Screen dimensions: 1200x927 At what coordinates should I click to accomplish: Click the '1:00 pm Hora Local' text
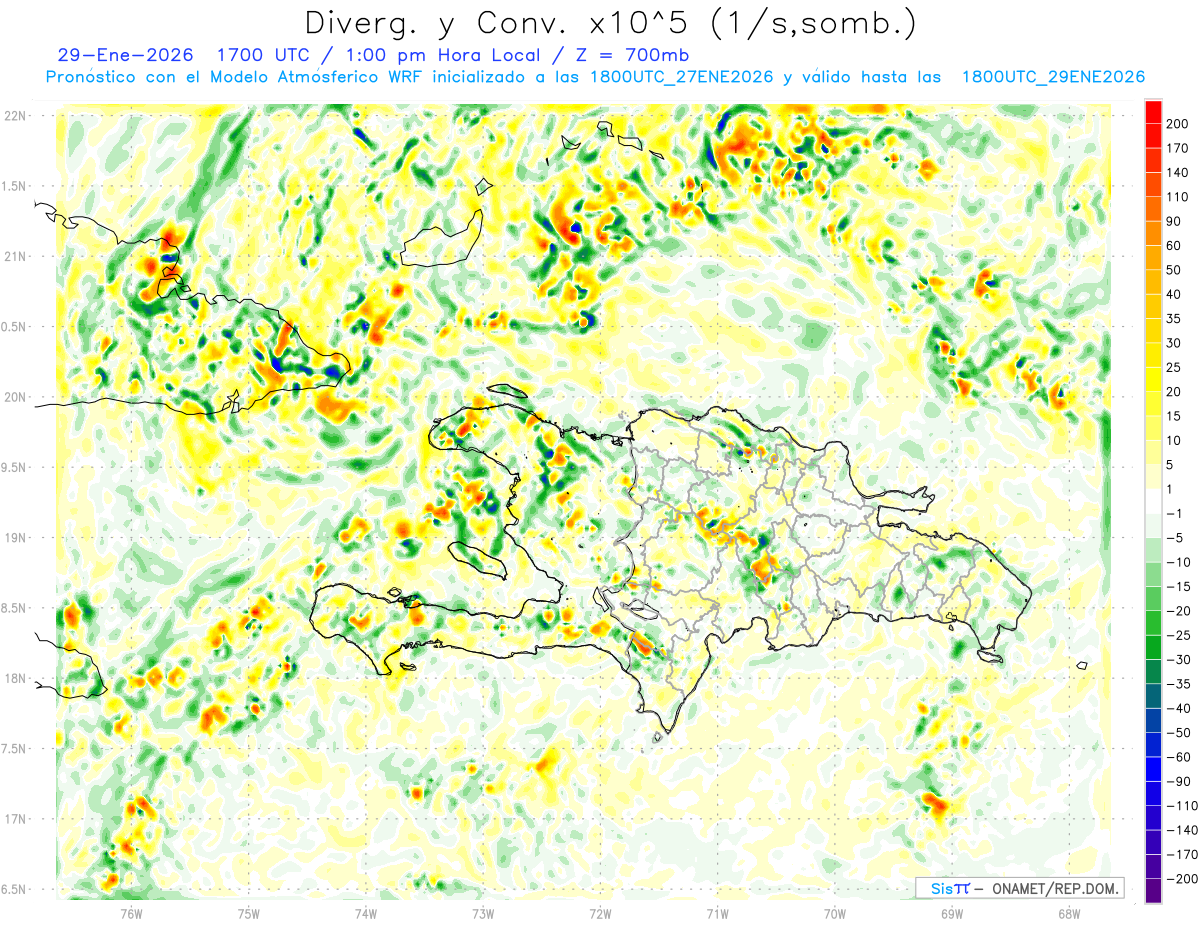point(441,55)
